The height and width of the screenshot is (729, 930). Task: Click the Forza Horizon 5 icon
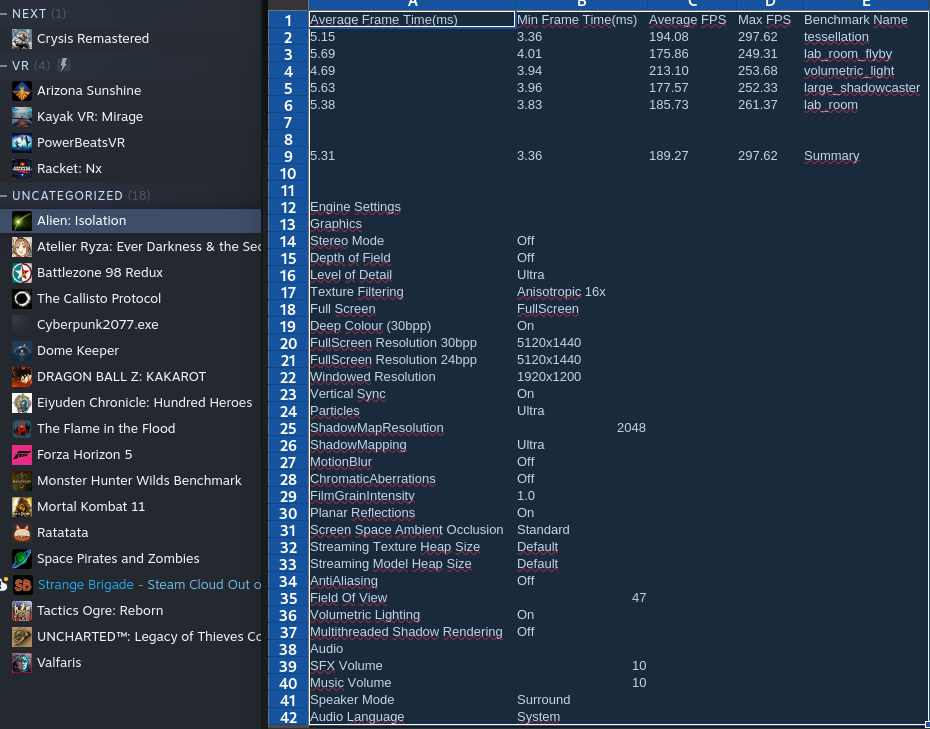(22, 455)
